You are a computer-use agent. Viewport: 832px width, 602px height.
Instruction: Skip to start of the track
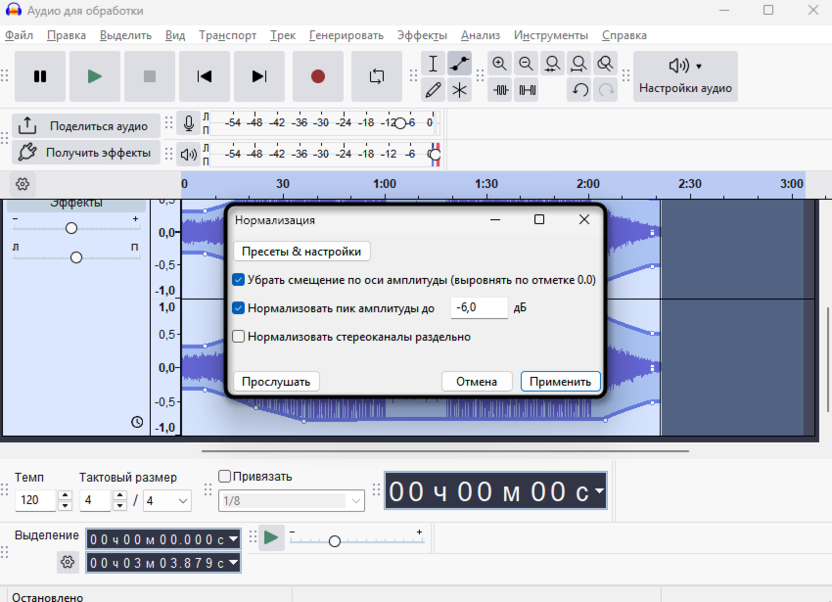(x=205, y=76)
